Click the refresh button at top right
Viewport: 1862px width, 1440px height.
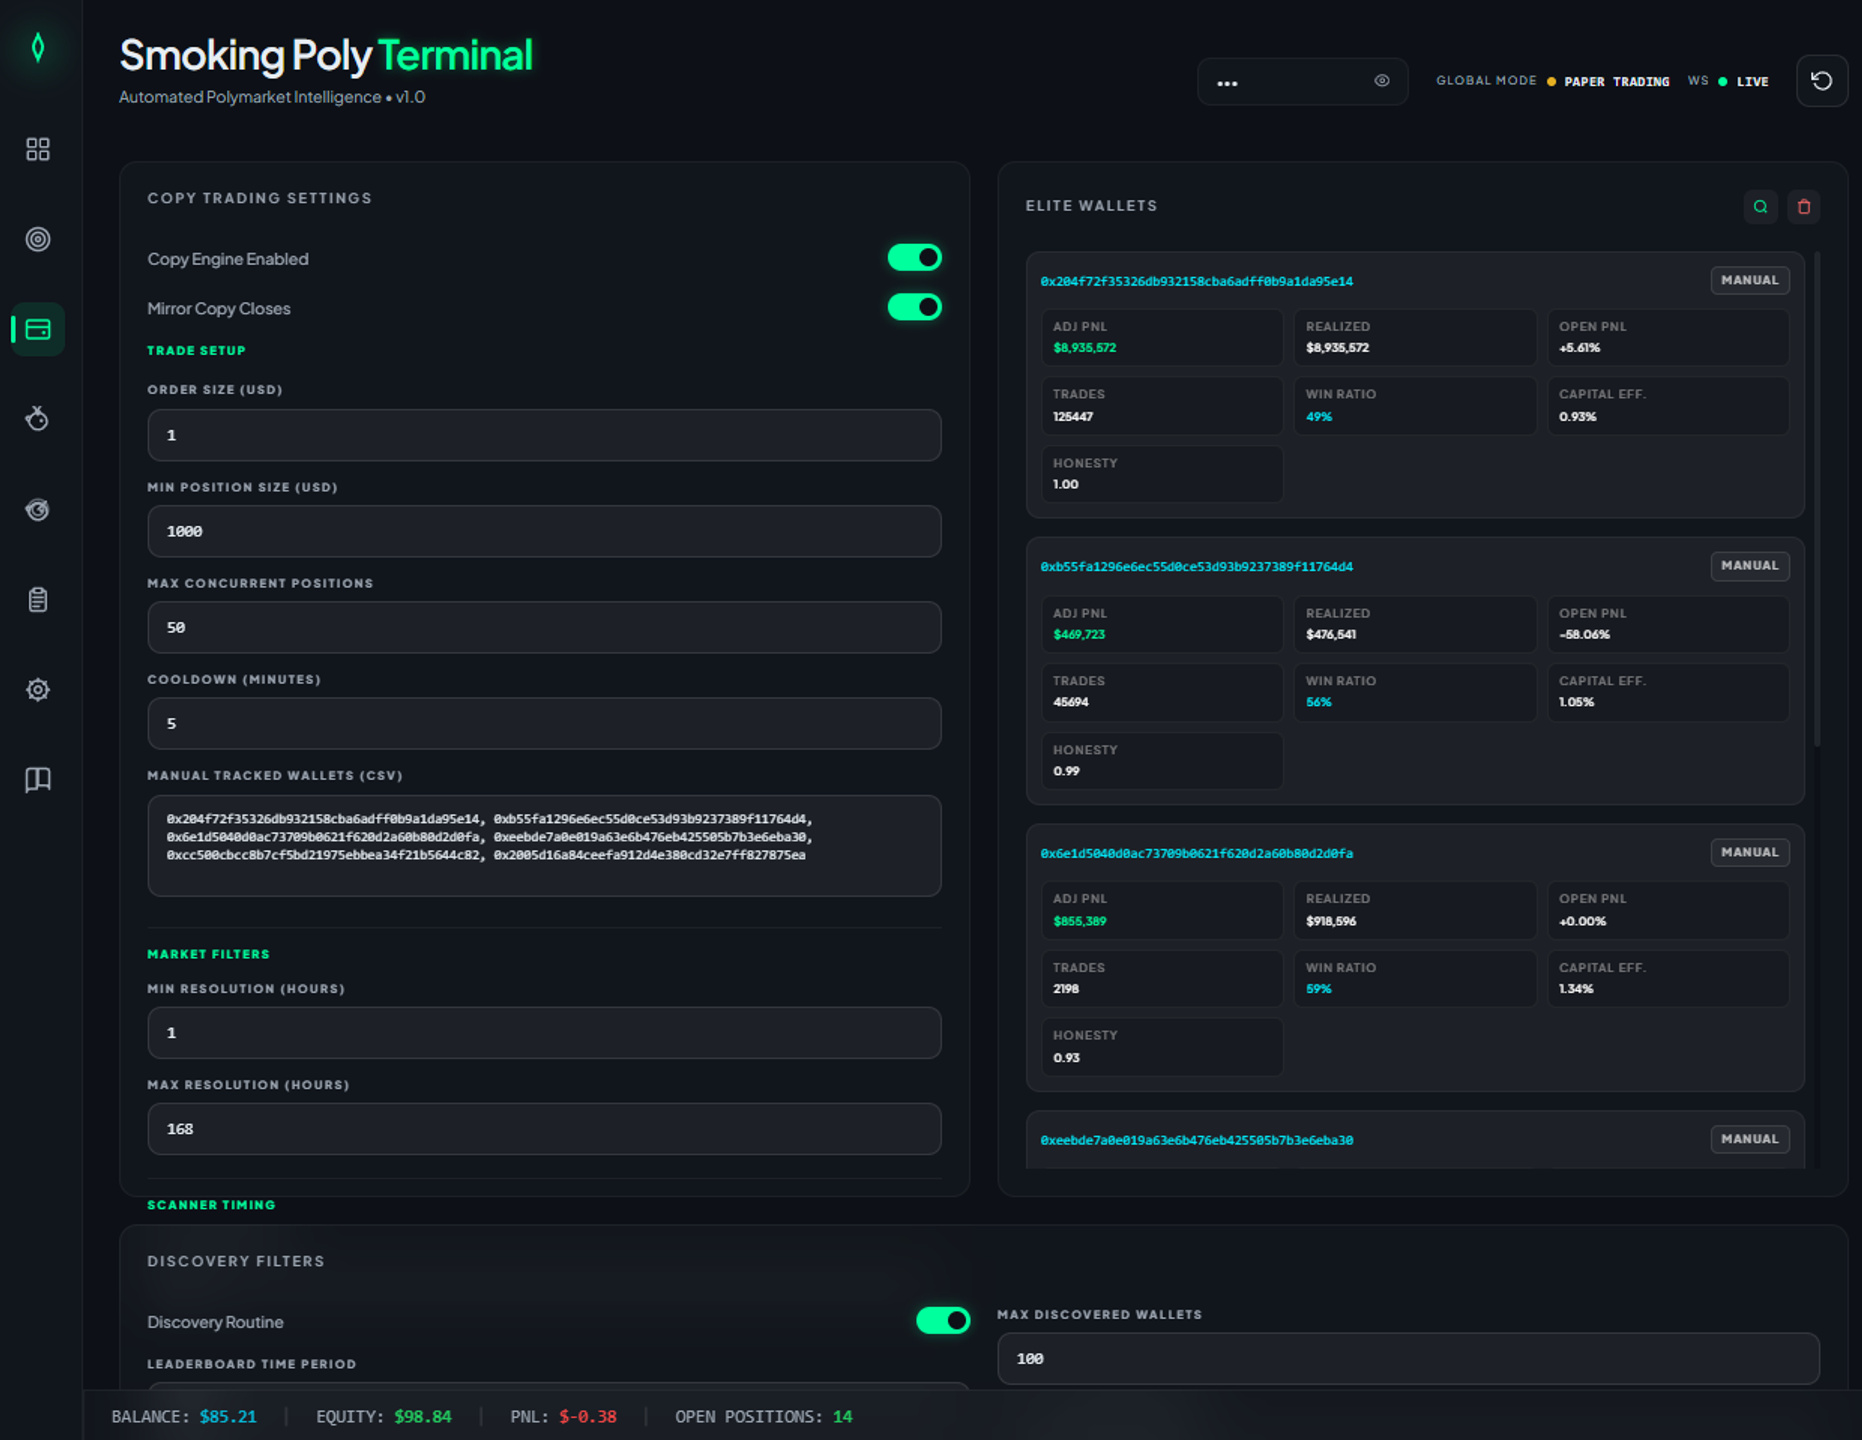(1821, 81)
